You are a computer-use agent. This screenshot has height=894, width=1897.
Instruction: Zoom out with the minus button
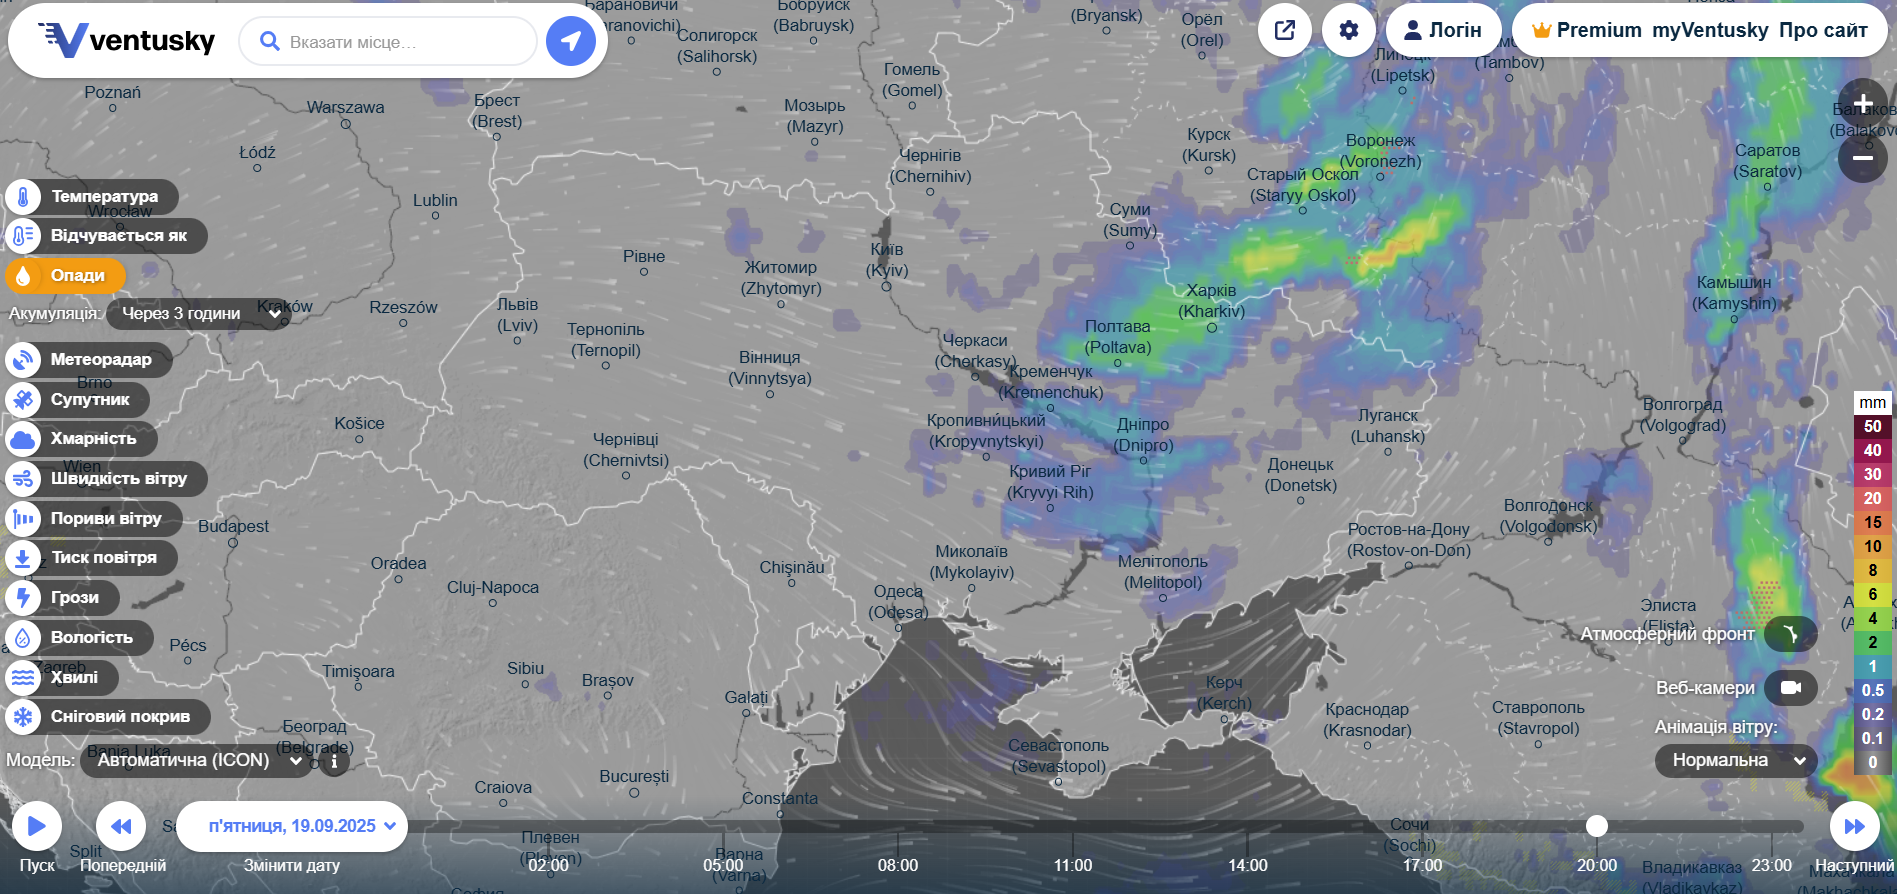pos(1862,158)
